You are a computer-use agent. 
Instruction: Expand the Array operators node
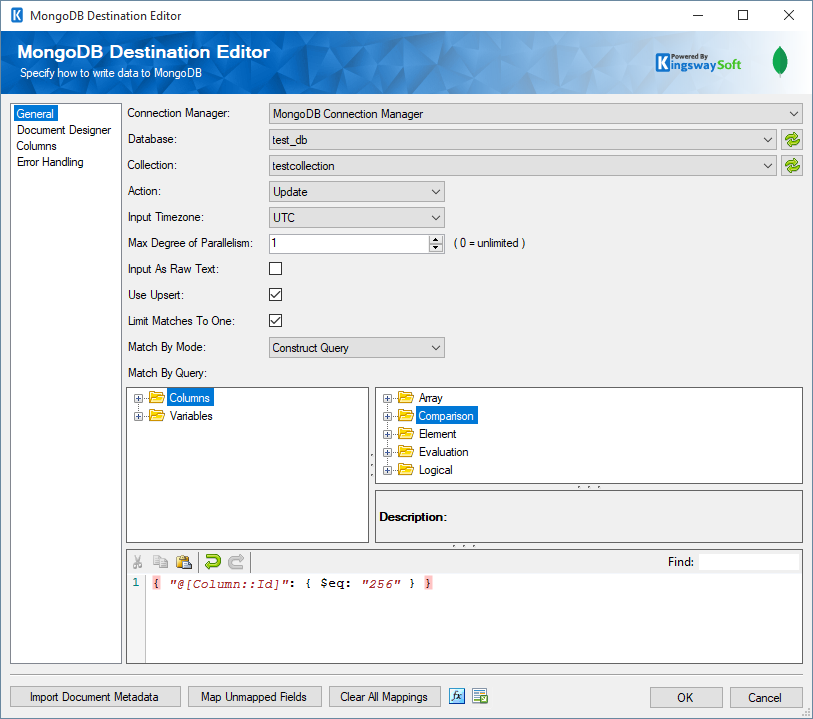pyautogui.click(x=387, y=398)
